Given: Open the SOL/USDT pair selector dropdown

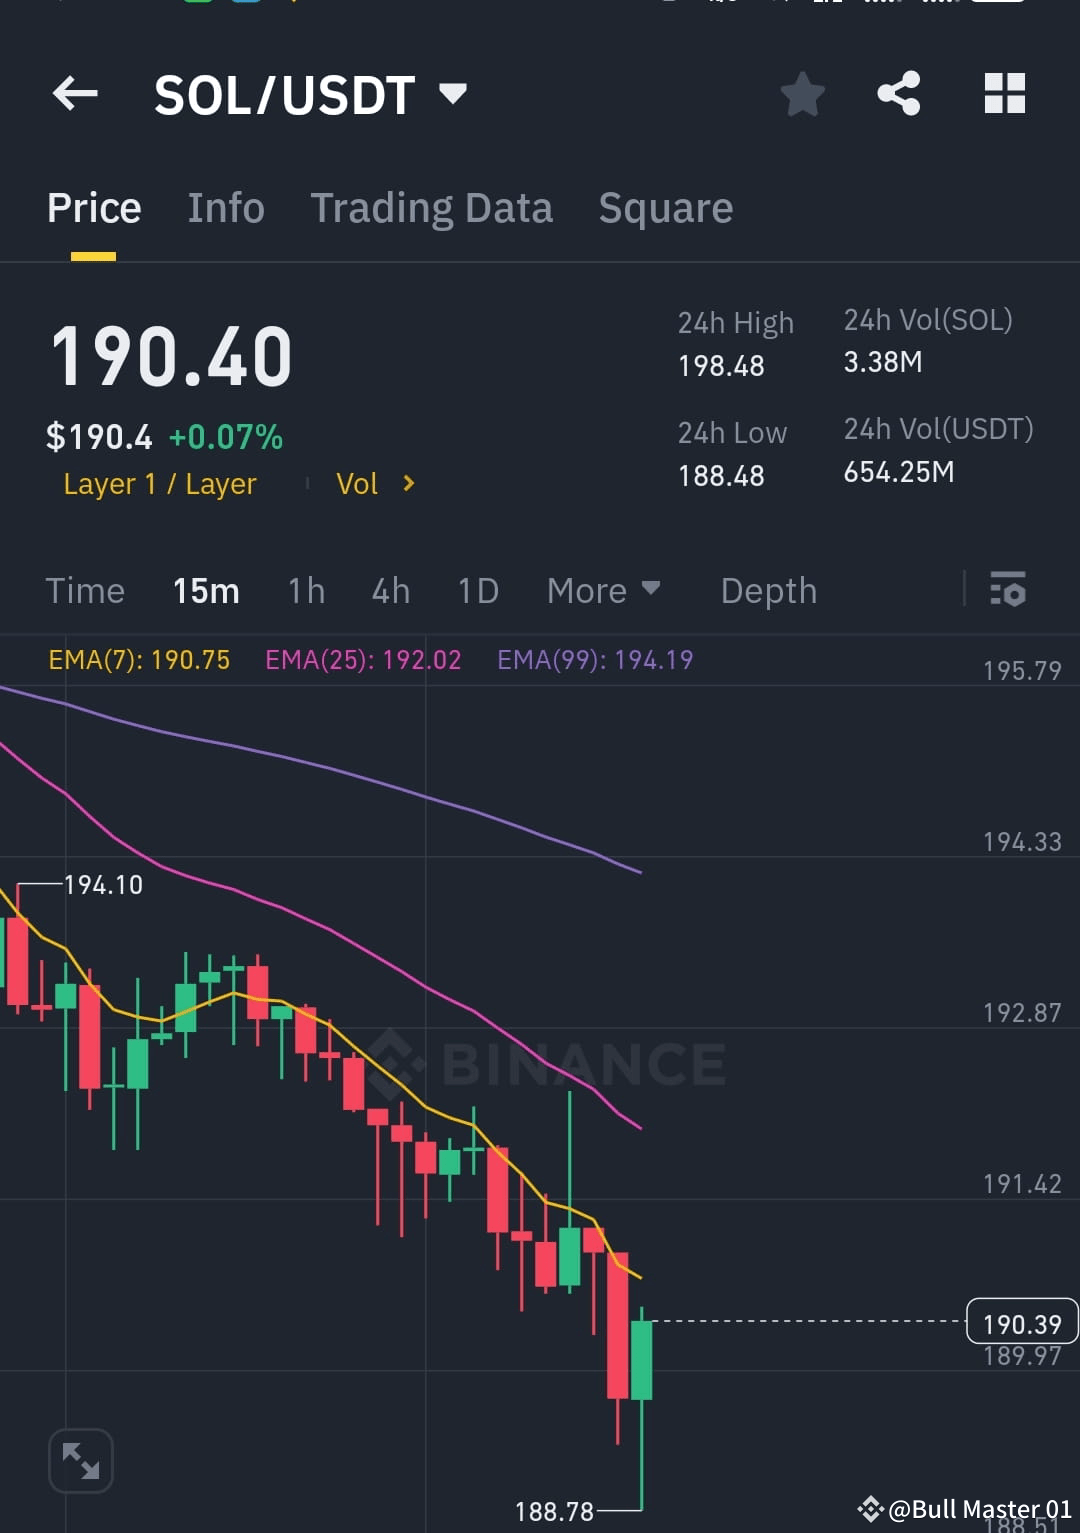Looking at the screenshot, I should [452, 94].
